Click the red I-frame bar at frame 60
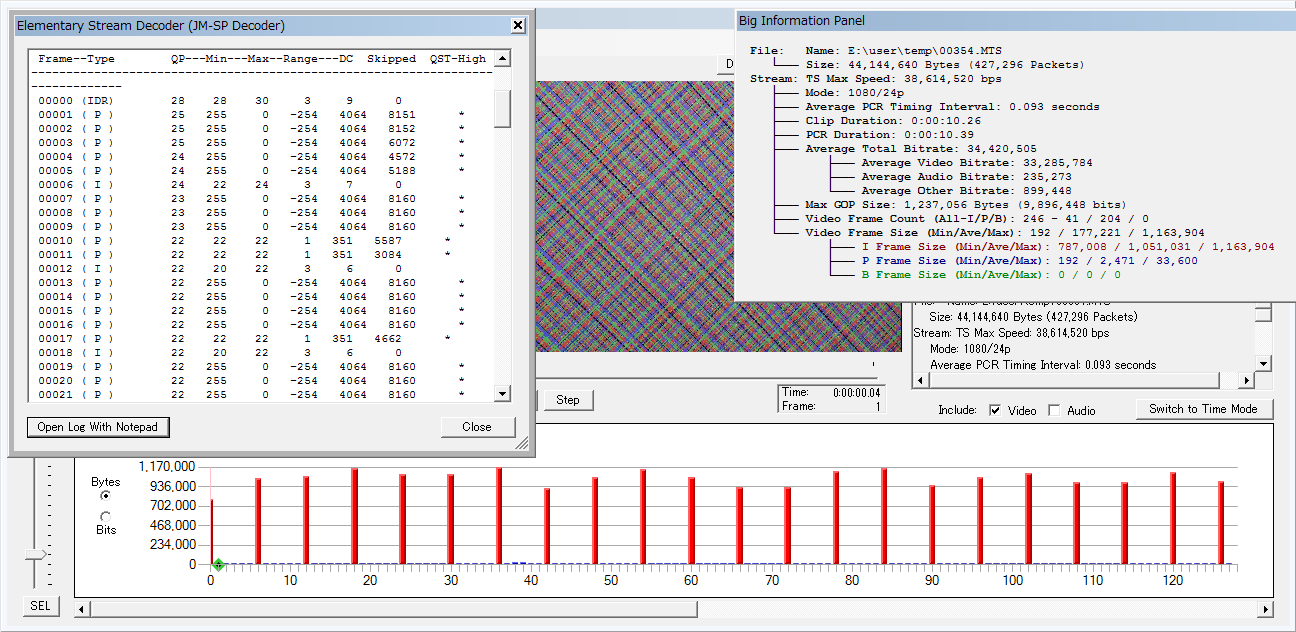 (691, 520)
